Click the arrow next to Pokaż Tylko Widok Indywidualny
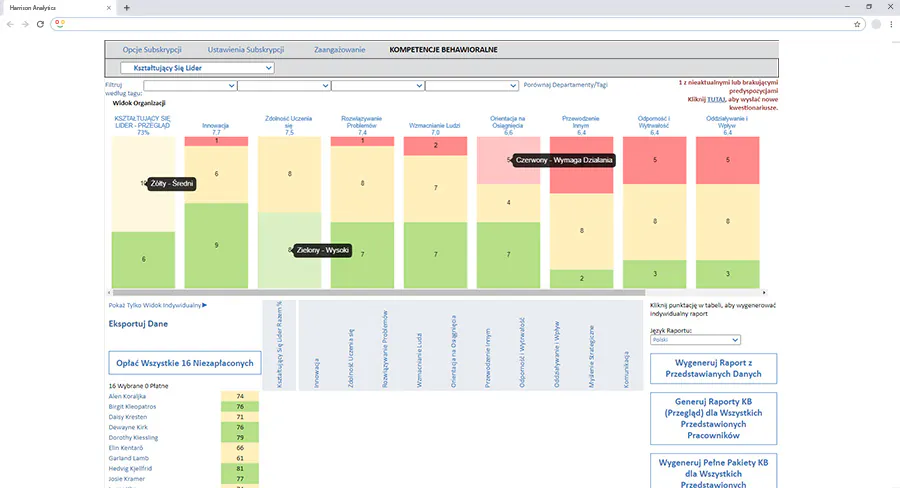The height and width of the screenshot is (488, 900). tap(204, 305)
